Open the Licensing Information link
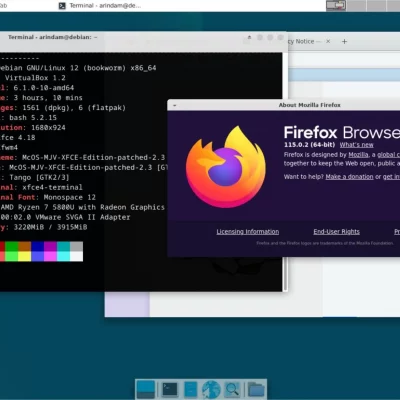 pos(248,232)
